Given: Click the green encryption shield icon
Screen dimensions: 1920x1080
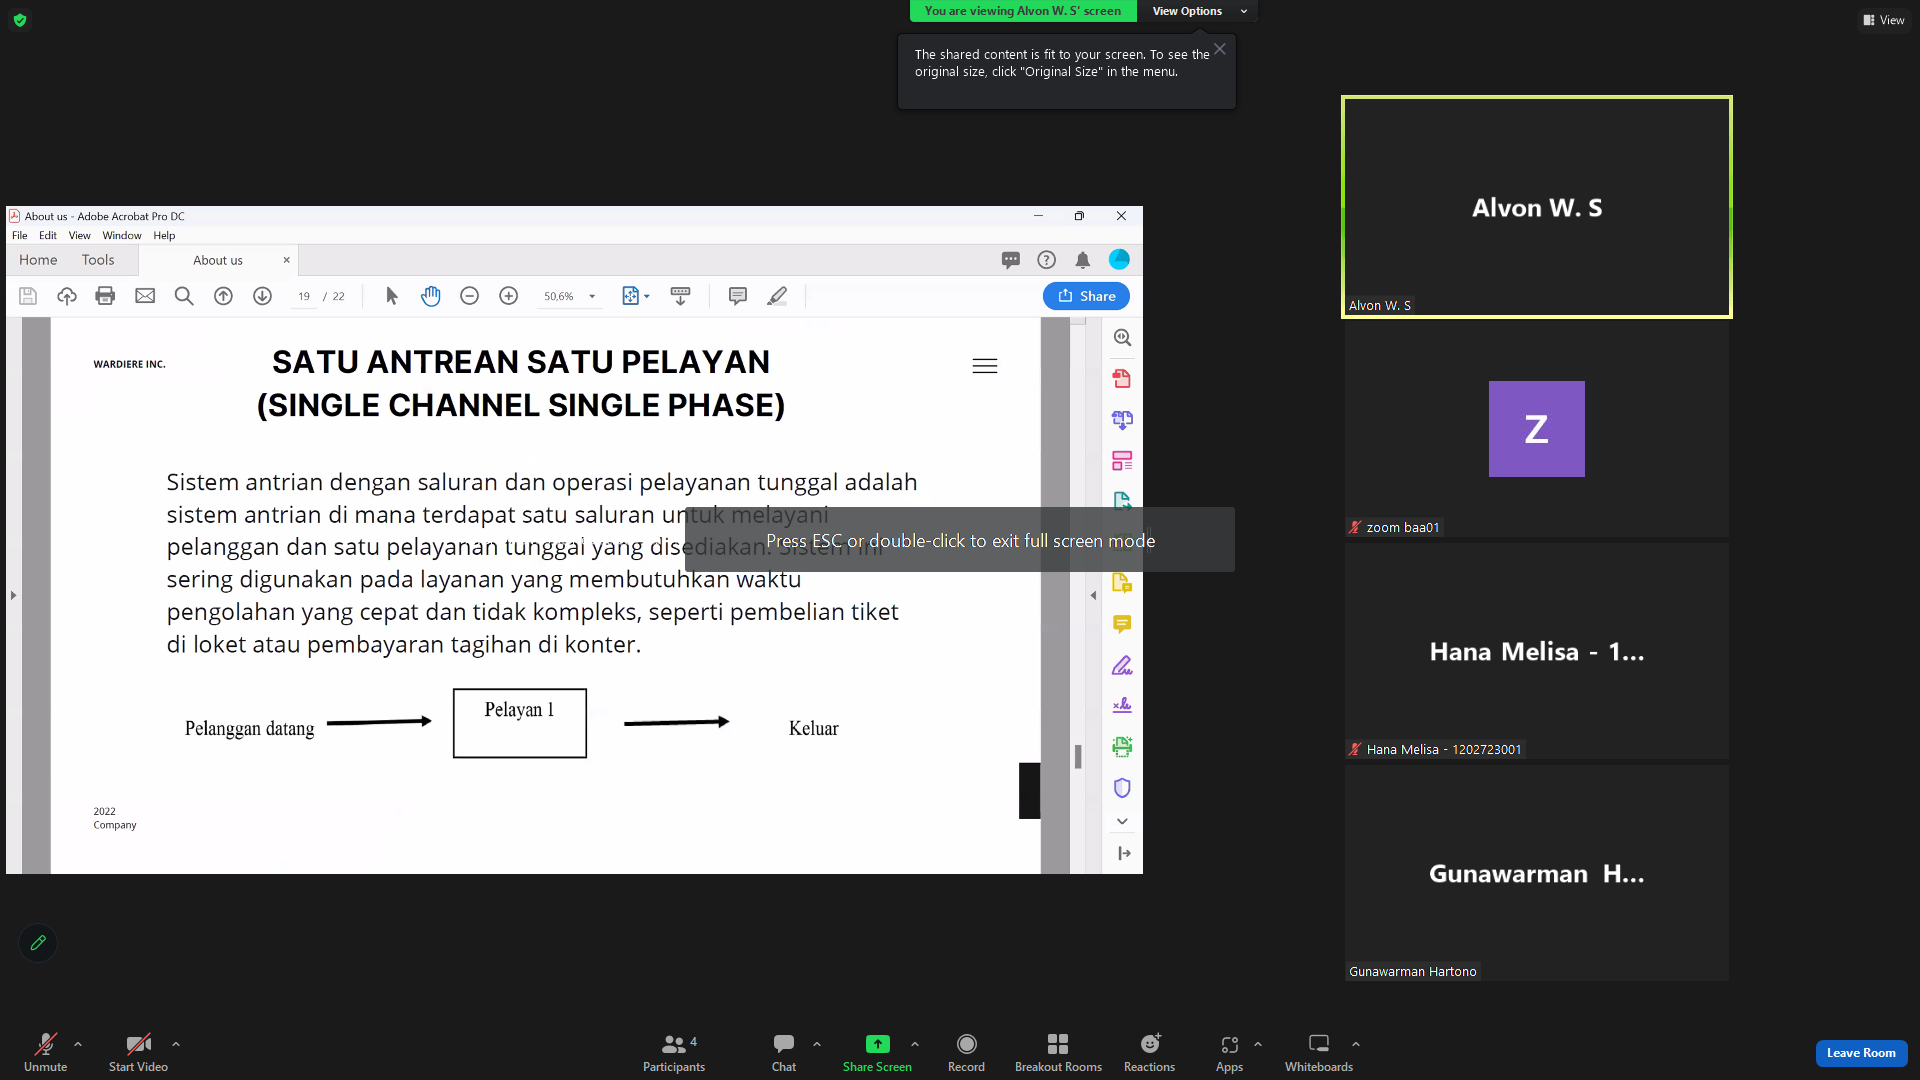Looking at the screenshot, I should click(20, 20).
